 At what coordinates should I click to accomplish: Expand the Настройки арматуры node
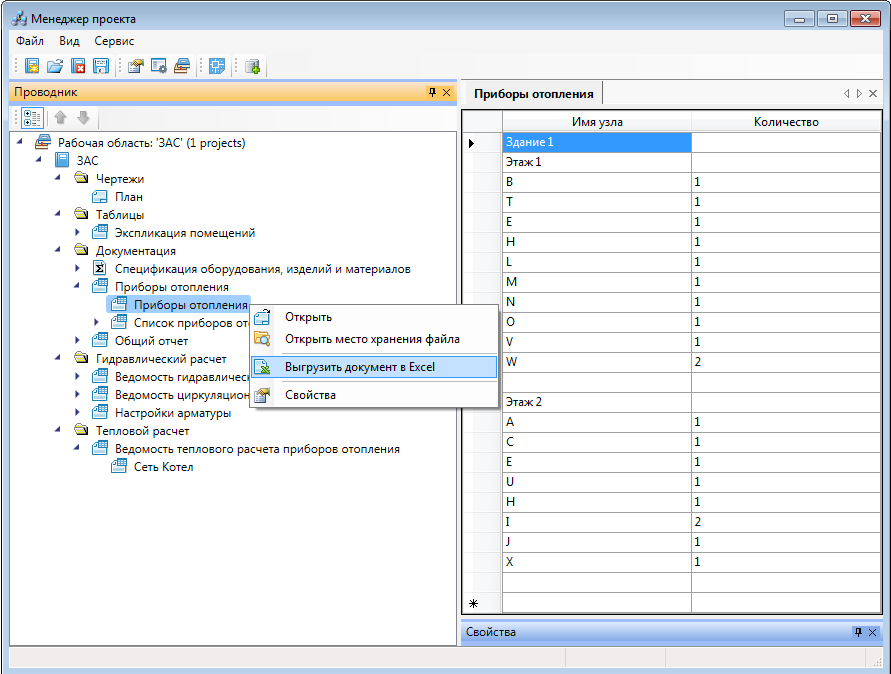click(77, 413)
